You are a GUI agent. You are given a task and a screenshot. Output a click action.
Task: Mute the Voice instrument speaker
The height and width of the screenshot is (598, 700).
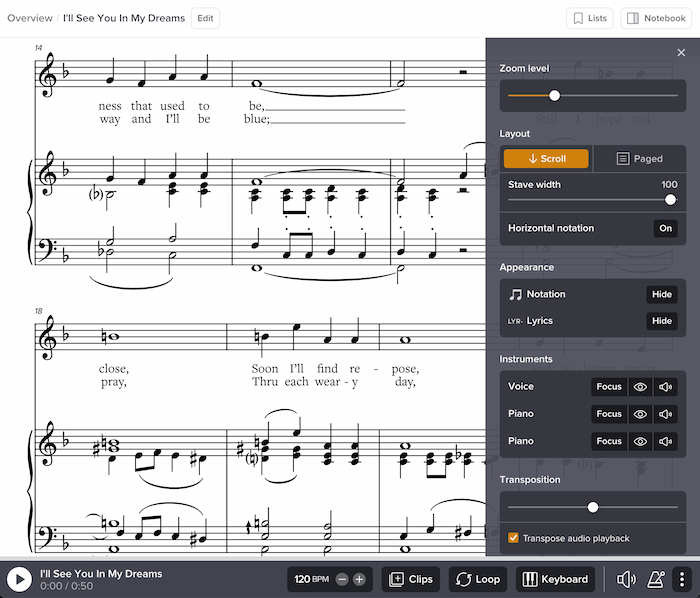665,386
